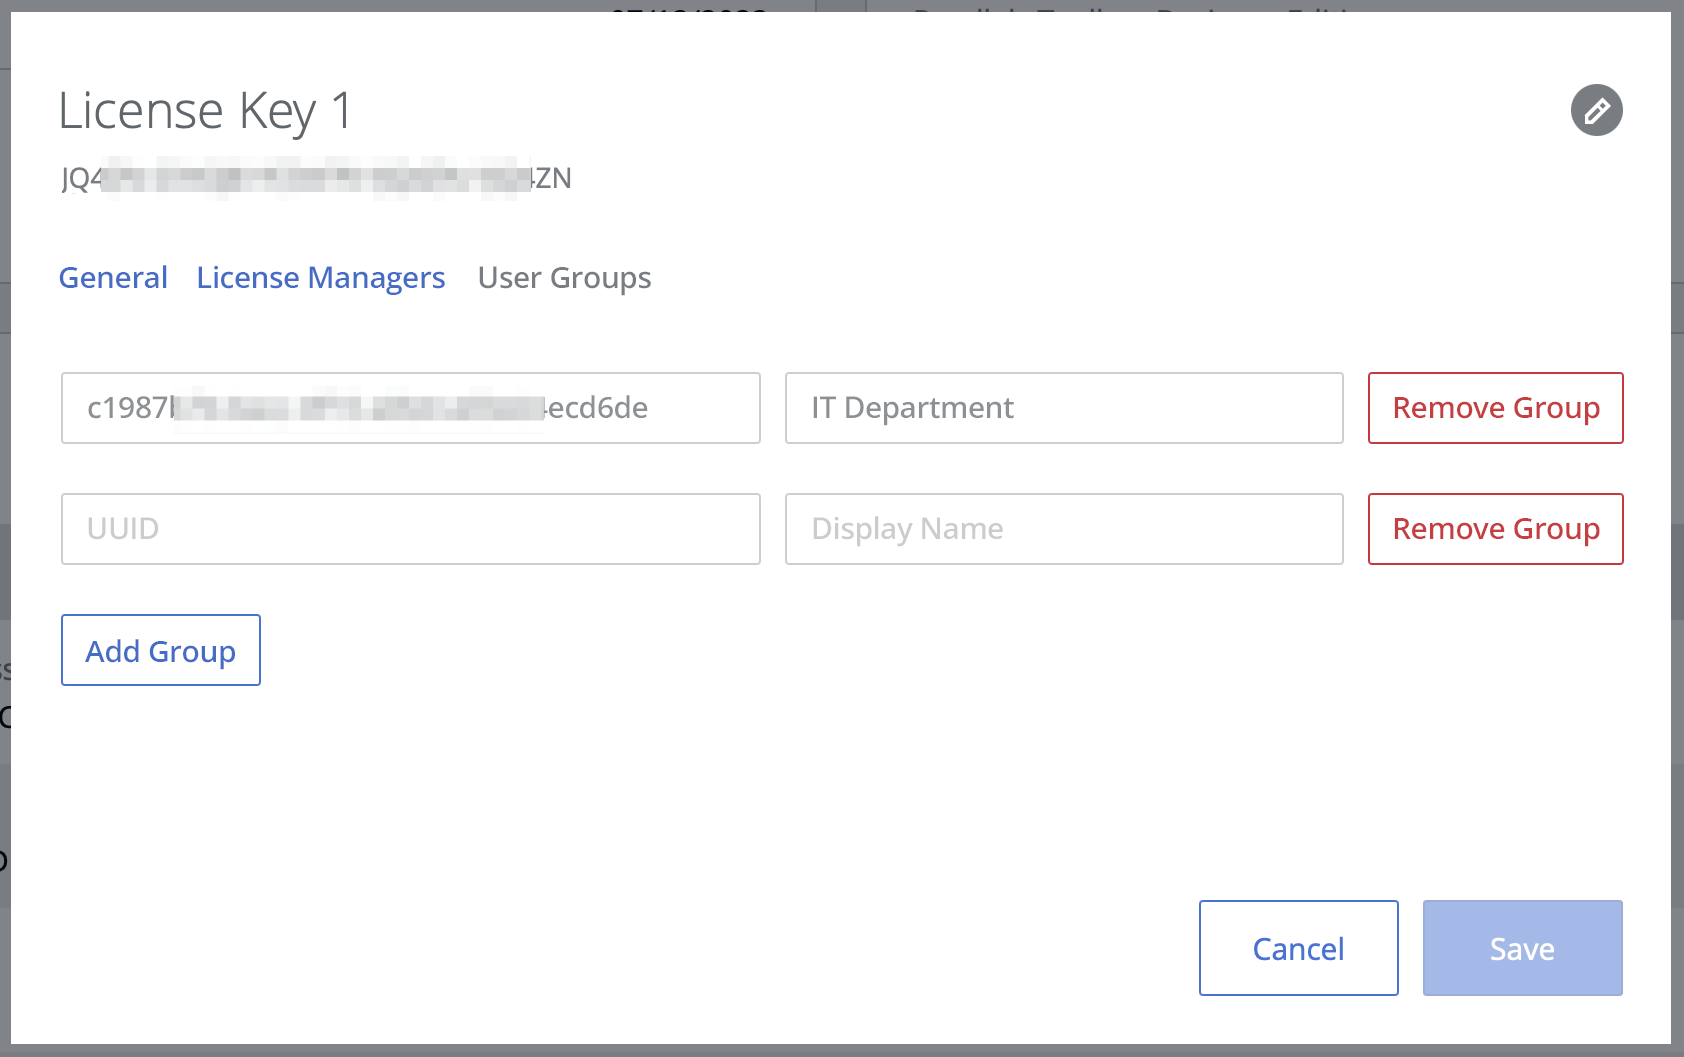Image resolution: width=1684 pixels, height=1057 pixels.
Task: Click the blank dialog area under Add Group
Action: [600, 790]
